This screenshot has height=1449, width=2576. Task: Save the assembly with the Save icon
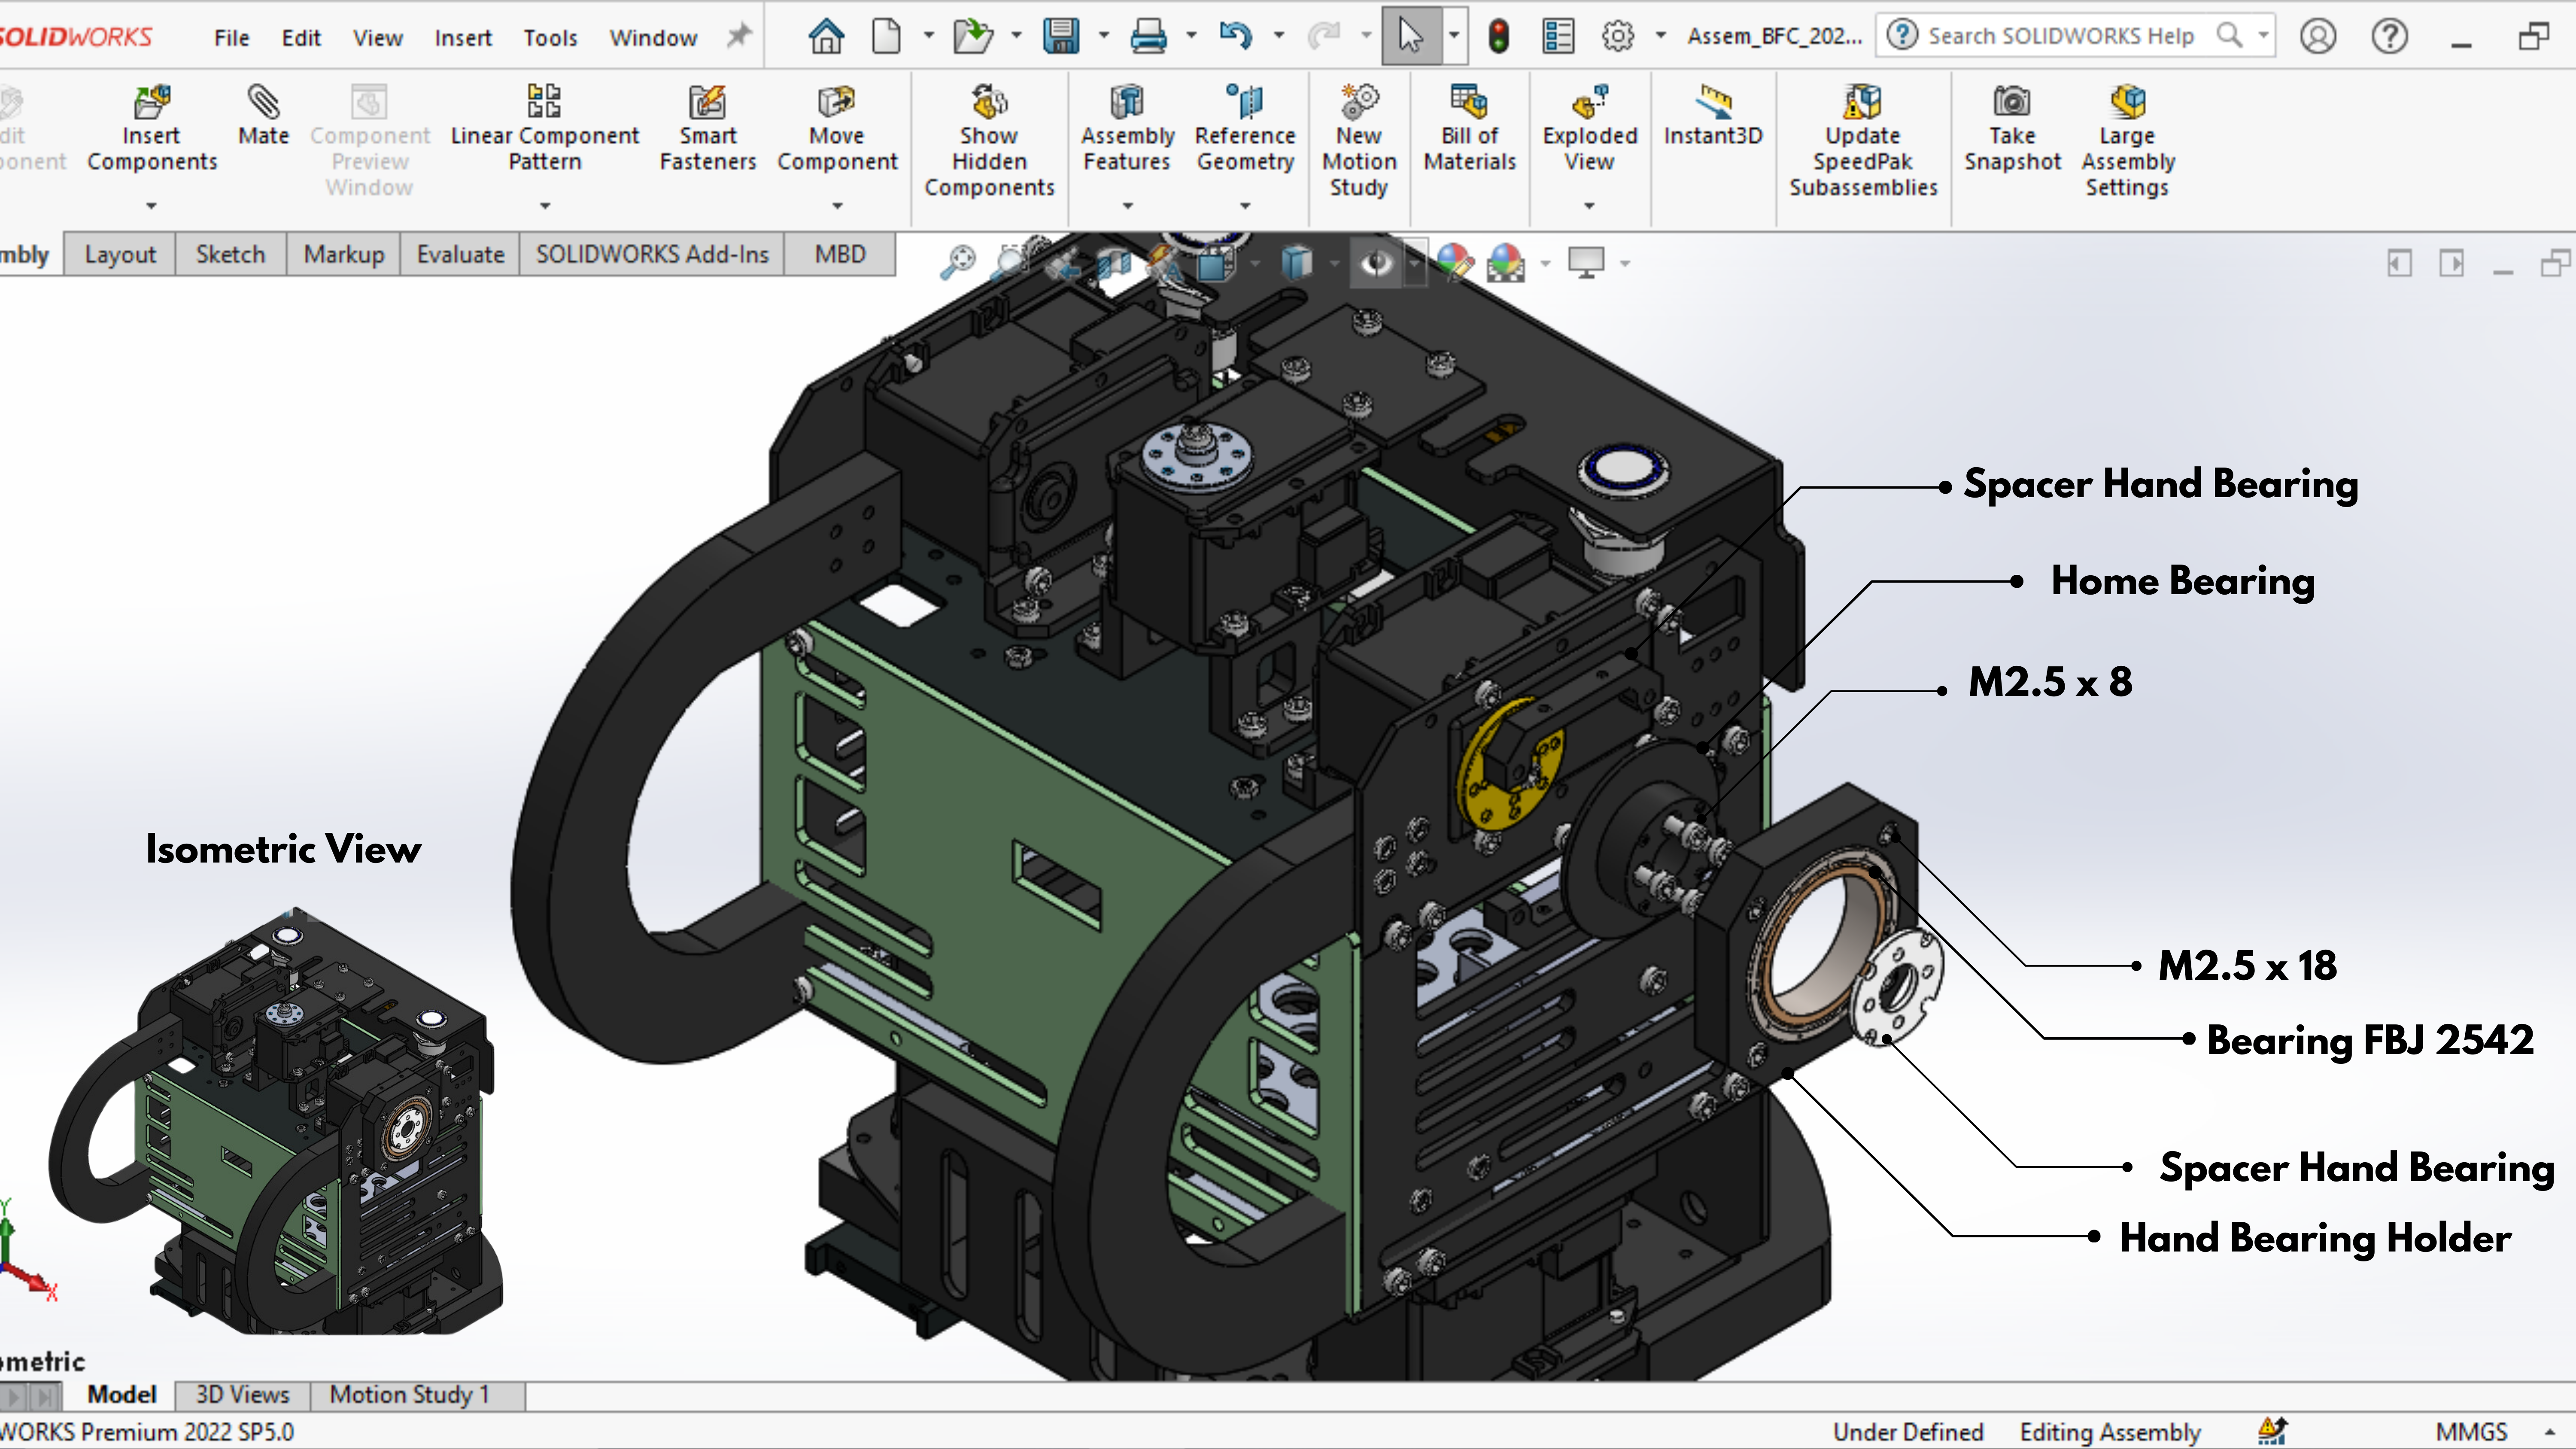(x=1060, y=36)
